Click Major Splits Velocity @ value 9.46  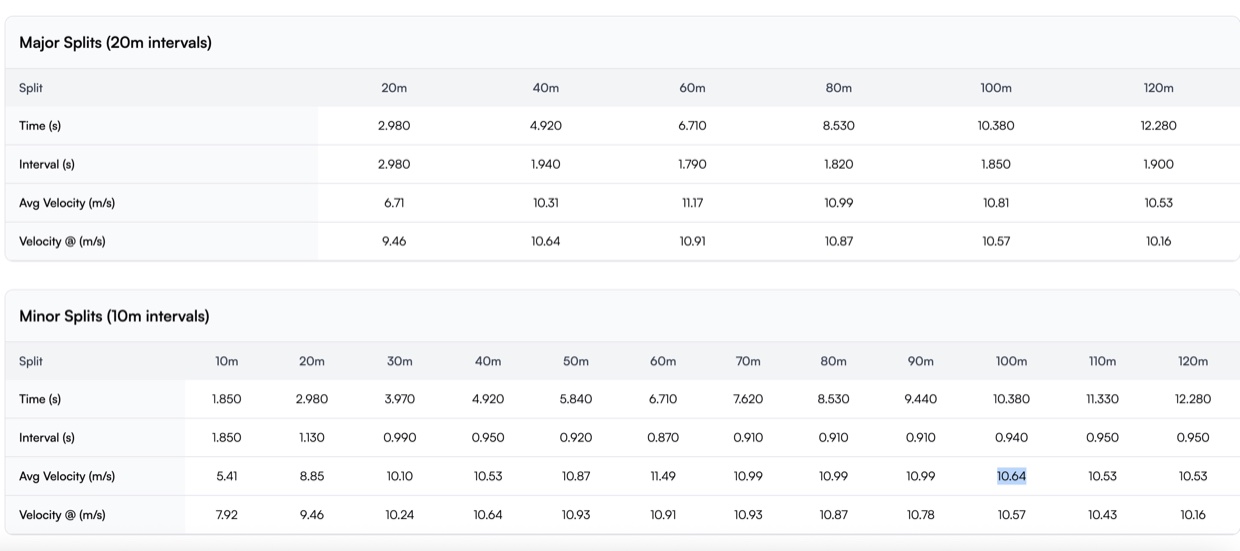coord(394,242)
